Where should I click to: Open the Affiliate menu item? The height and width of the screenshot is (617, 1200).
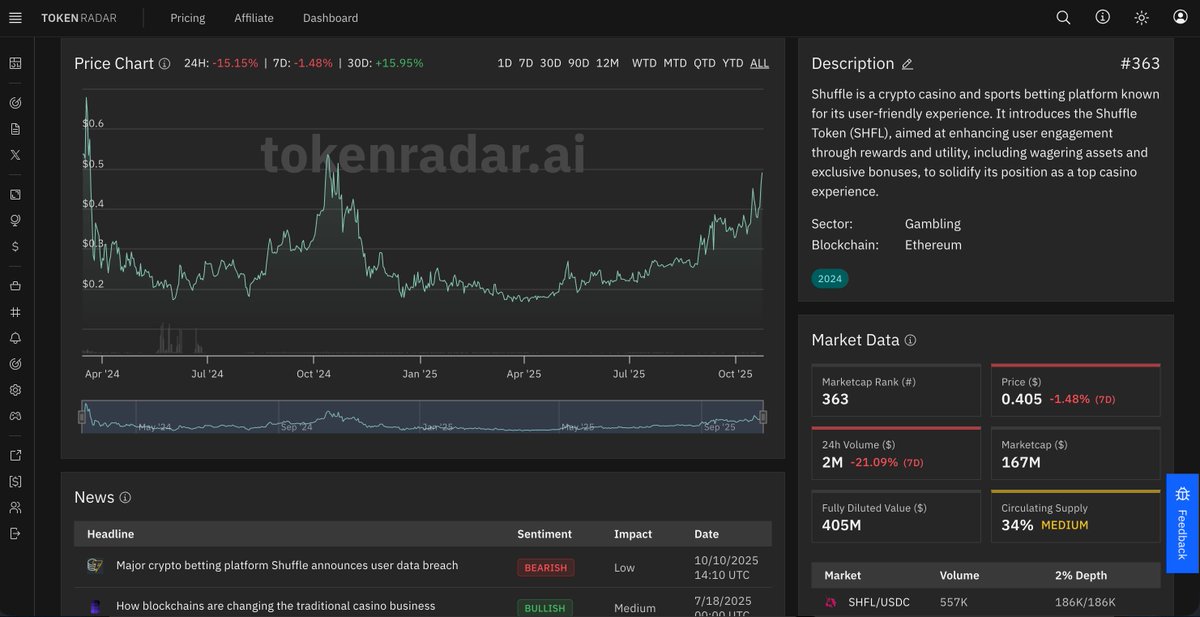tap(254, 18)
